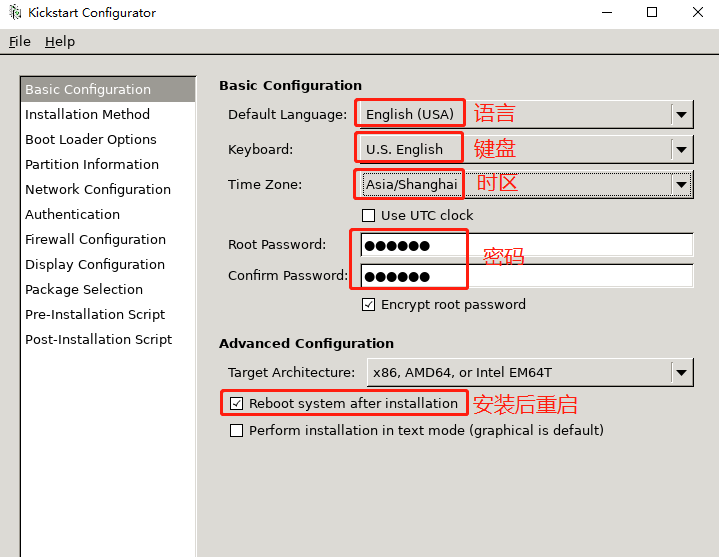Select Post-Installation Script in sidebar
This screenshot has height=557, width=719.
(108, 339)
